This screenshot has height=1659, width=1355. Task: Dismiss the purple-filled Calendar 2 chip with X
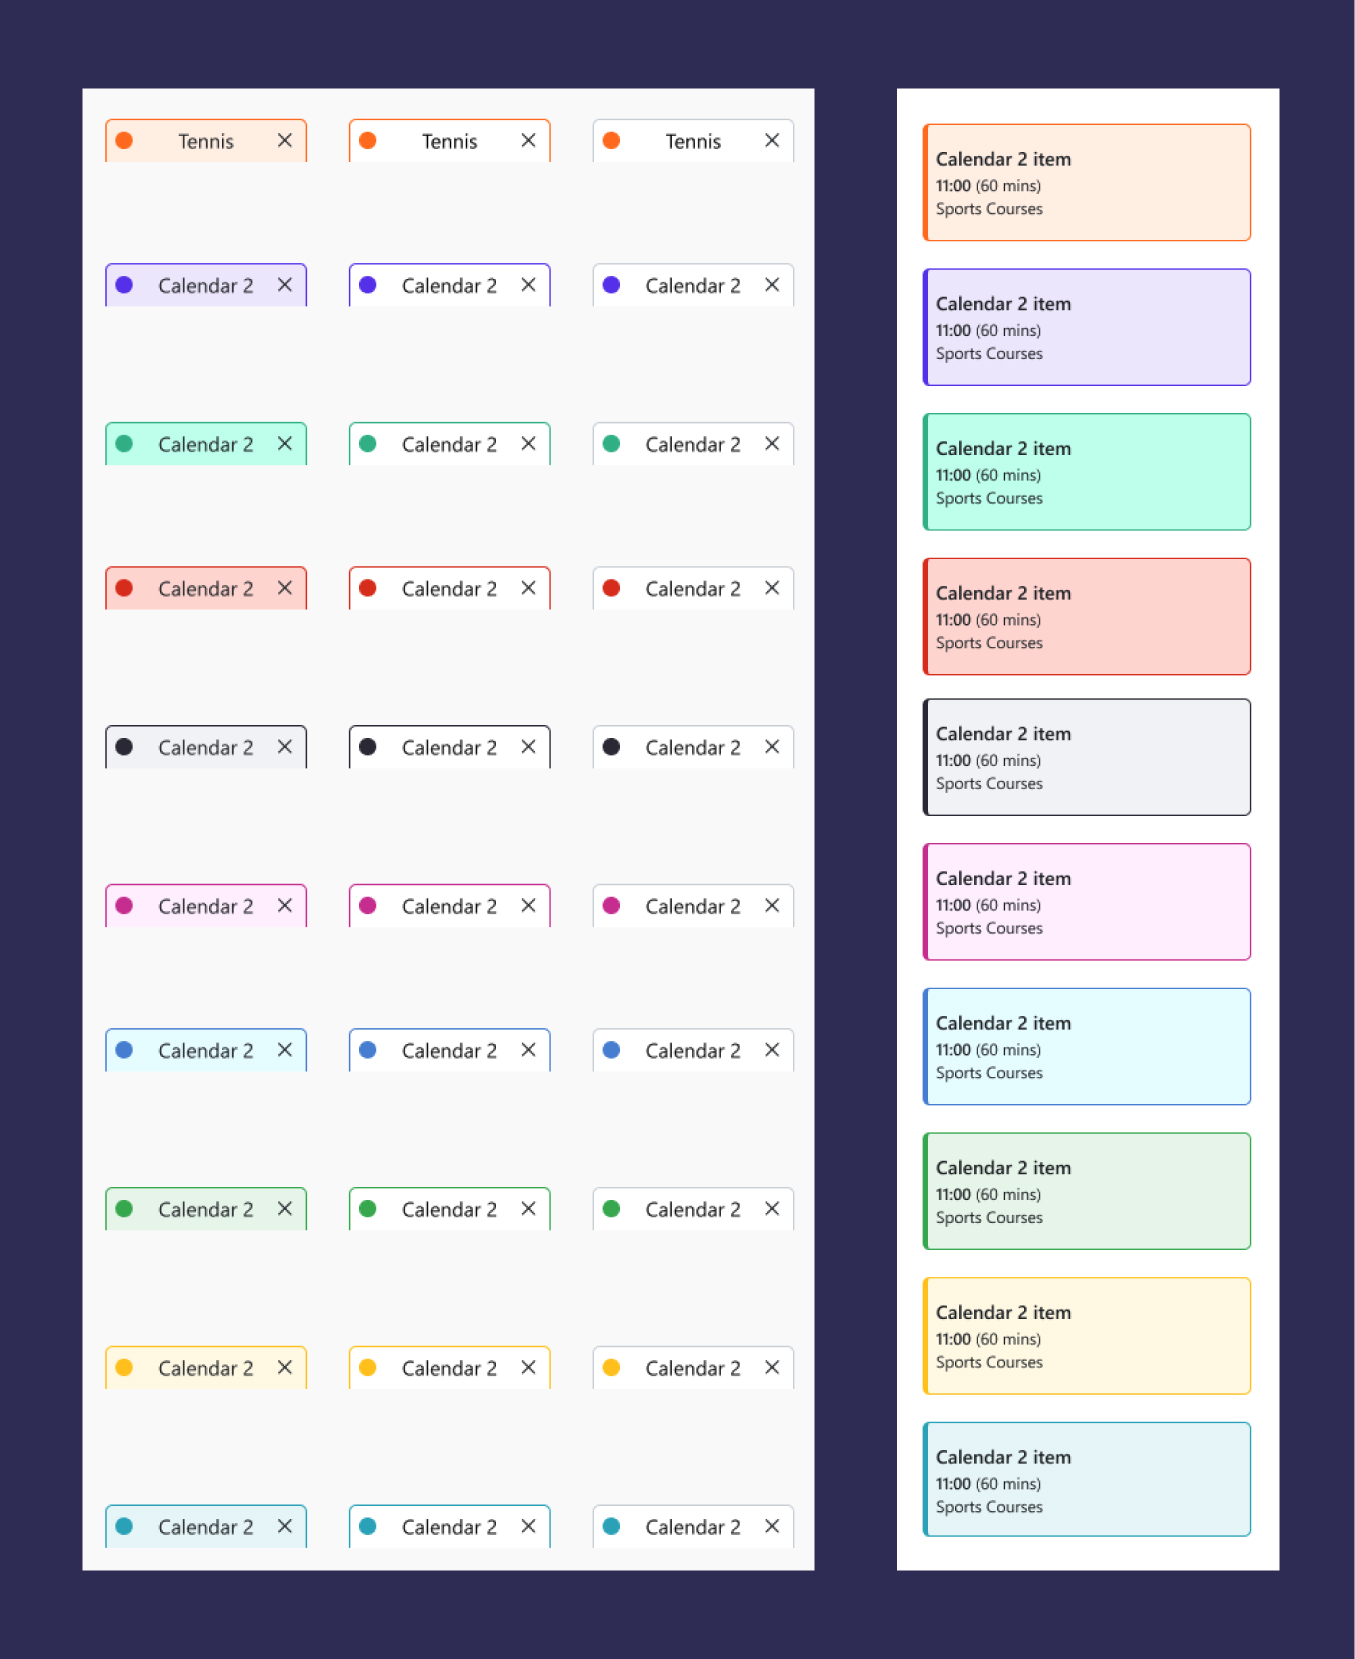point(285,285)
